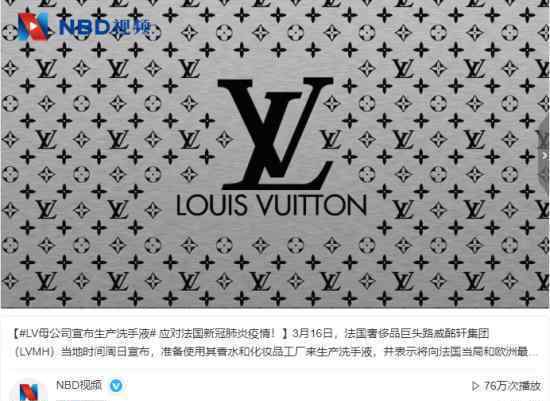Click headline text 应对法国新冠肺炎疫情

click(214, 333)
